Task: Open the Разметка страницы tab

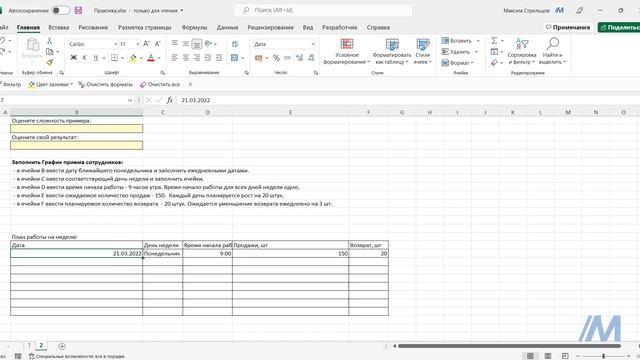Action: click(144, 27)
